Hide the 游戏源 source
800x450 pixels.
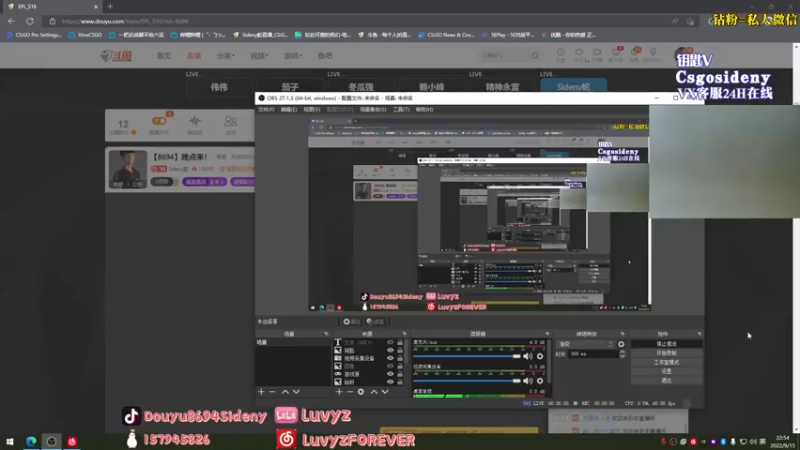point(390,374)
